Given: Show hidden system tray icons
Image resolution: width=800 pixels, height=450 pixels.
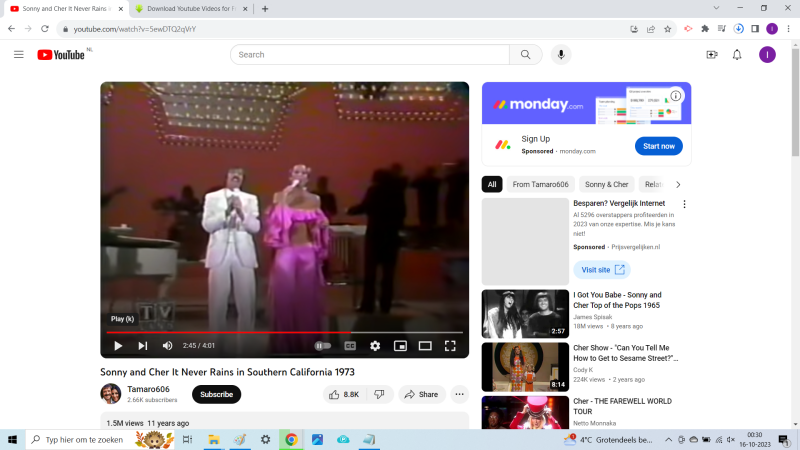Looking at the screenshot, I should (x=668, y=439).
